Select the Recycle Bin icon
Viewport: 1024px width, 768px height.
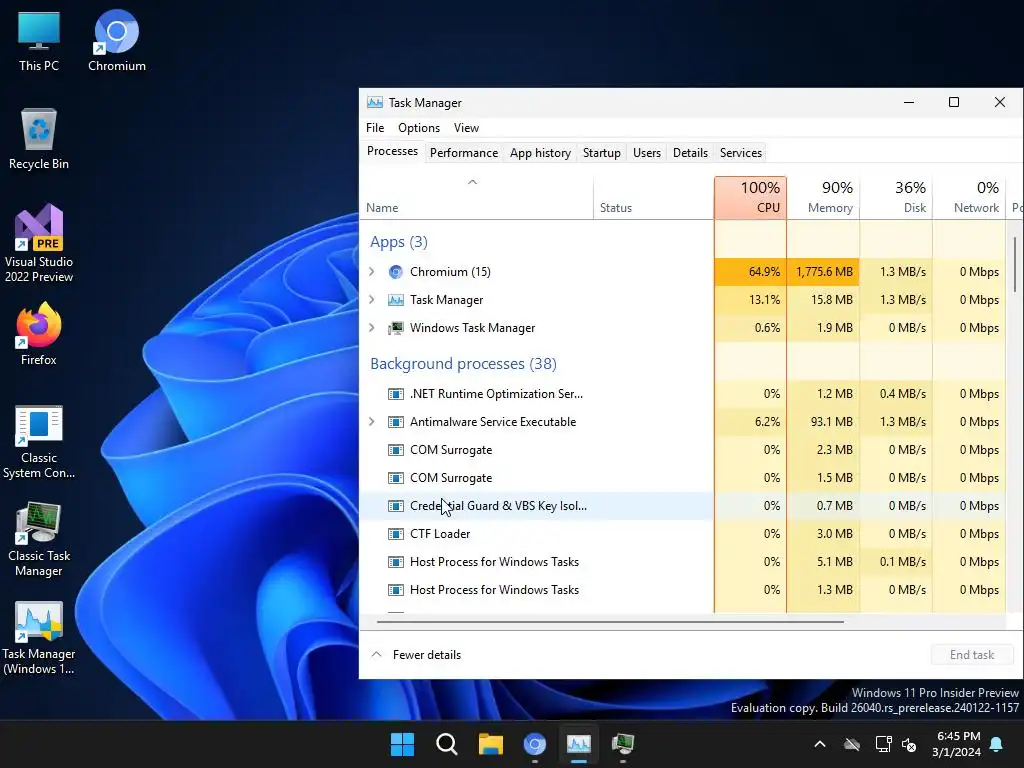tap(39, 138)
